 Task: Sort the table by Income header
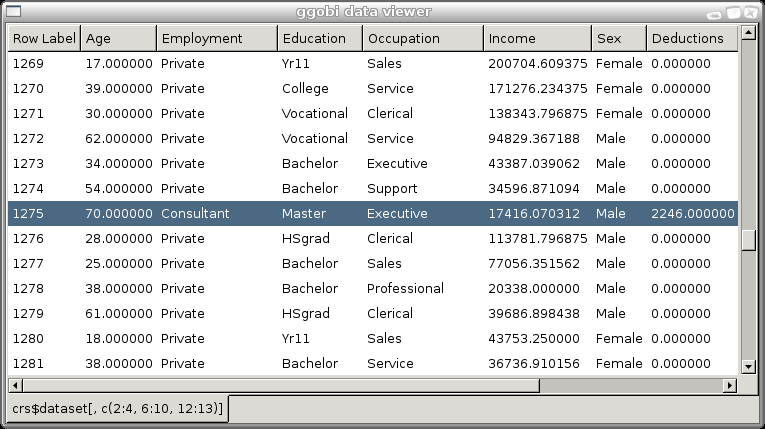tap(537, 38)
